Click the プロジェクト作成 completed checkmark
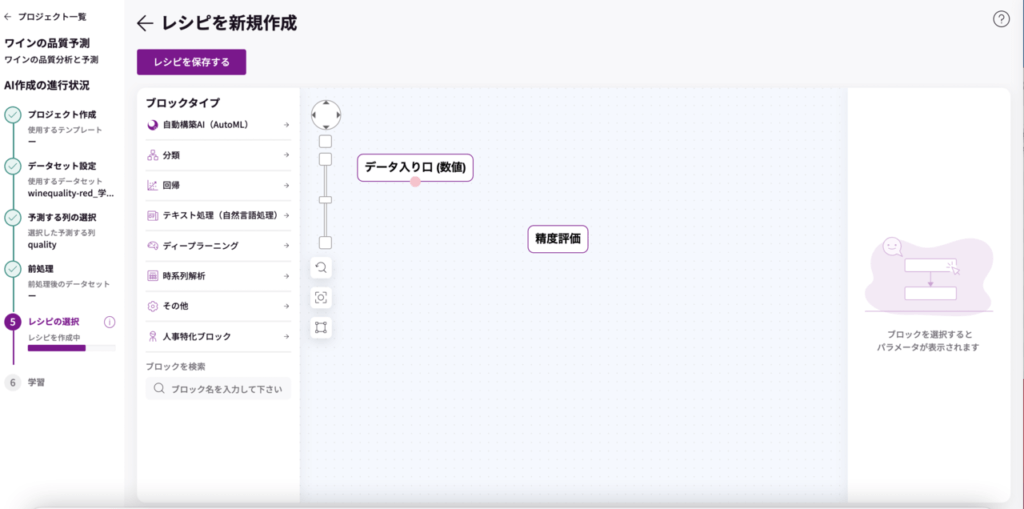 pos(13,115)
